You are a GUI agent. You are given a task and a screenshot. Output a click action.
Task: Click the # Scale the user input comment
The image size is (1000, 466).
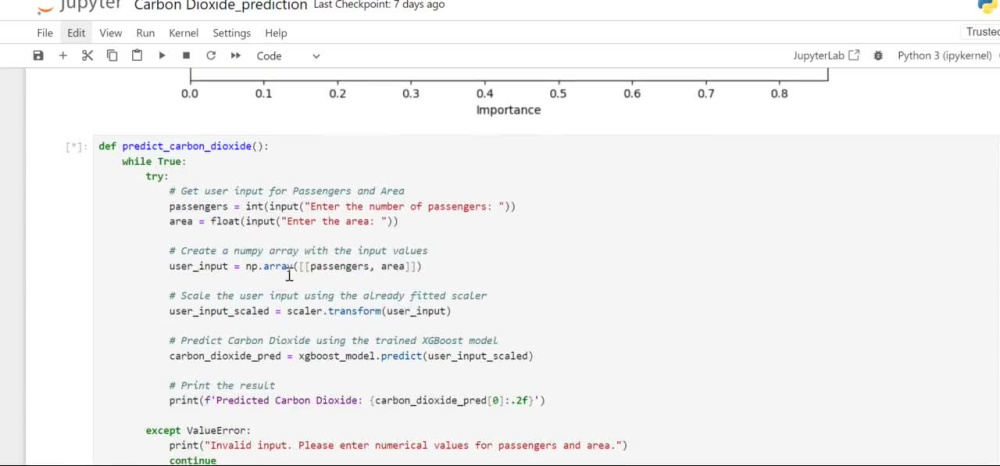pos(327,296)
